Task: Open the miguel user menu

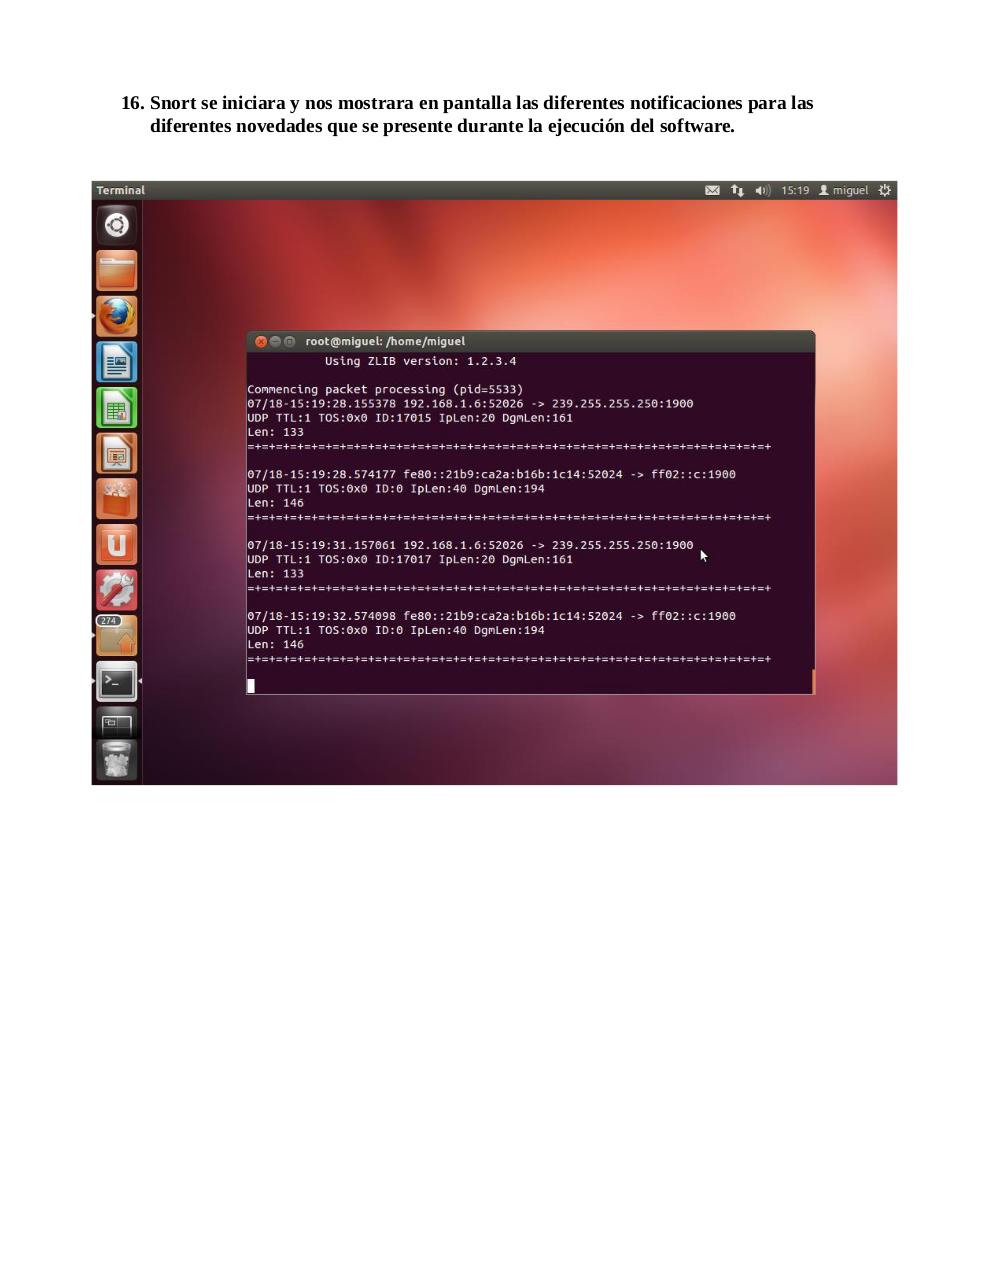Action: 844,190
